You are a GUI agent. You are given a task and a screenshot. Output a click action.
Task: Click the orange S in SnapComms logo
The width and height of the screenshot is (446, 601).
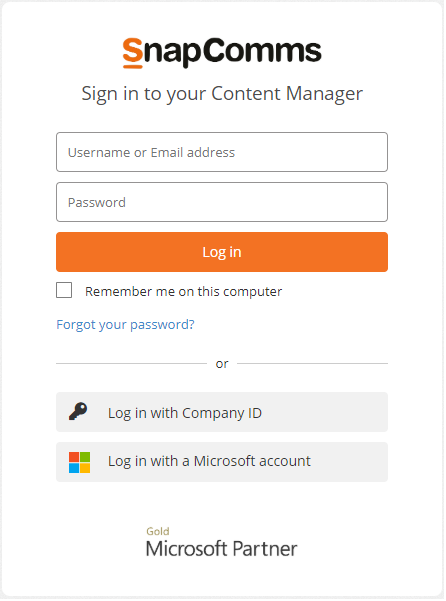[x=133, y=53]
